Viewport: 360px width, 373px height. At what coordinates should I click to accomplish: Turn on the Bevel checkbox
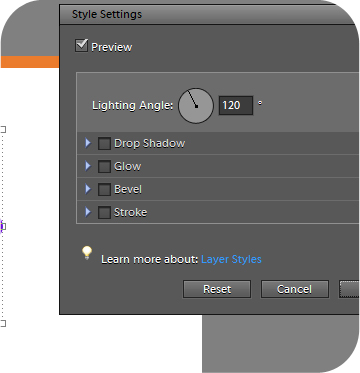[x=104, y=189]
